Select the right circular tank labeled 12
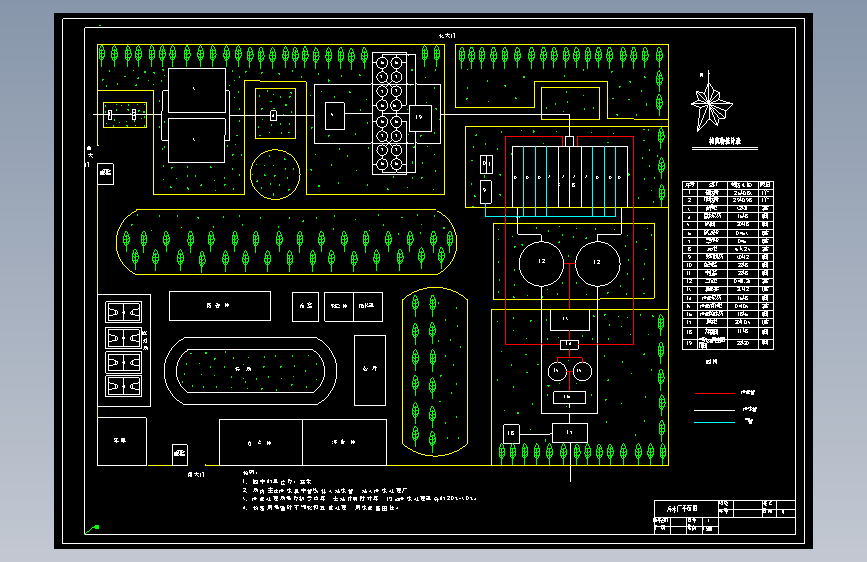The height and width of the screenshot is (562, 867). (x=598, y=263)
